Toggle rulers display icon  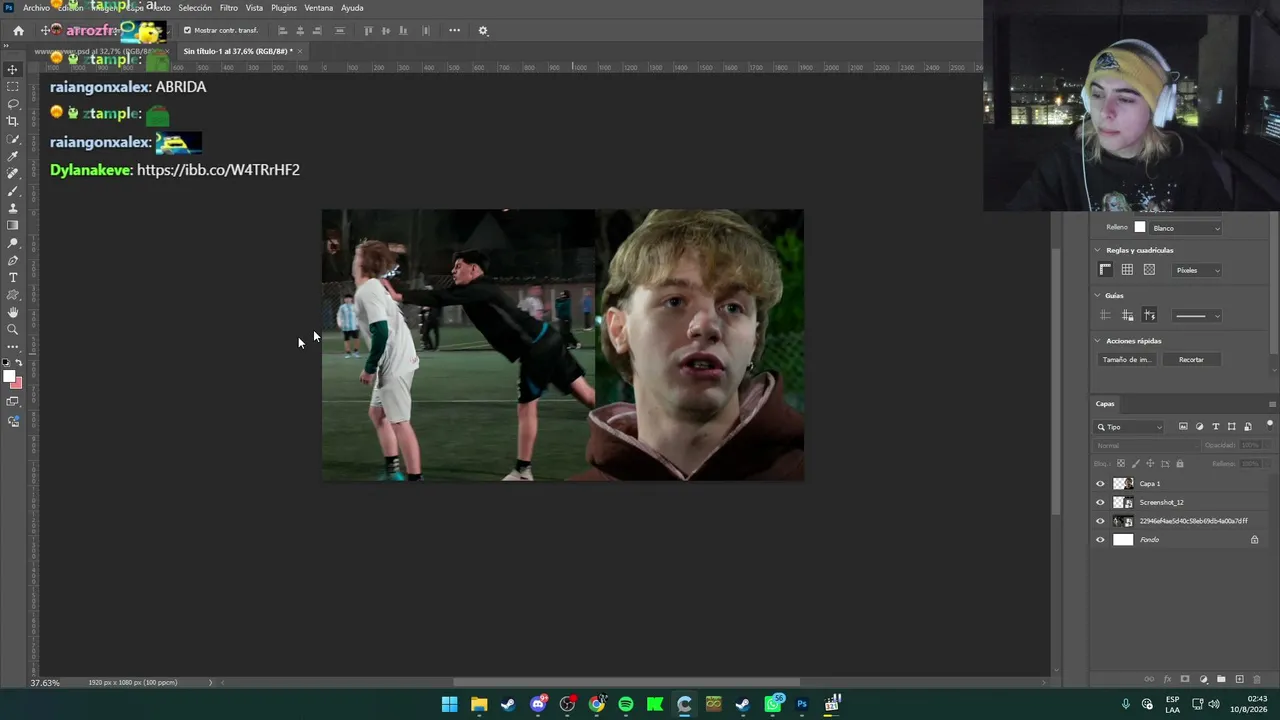tap(1105, 270)
